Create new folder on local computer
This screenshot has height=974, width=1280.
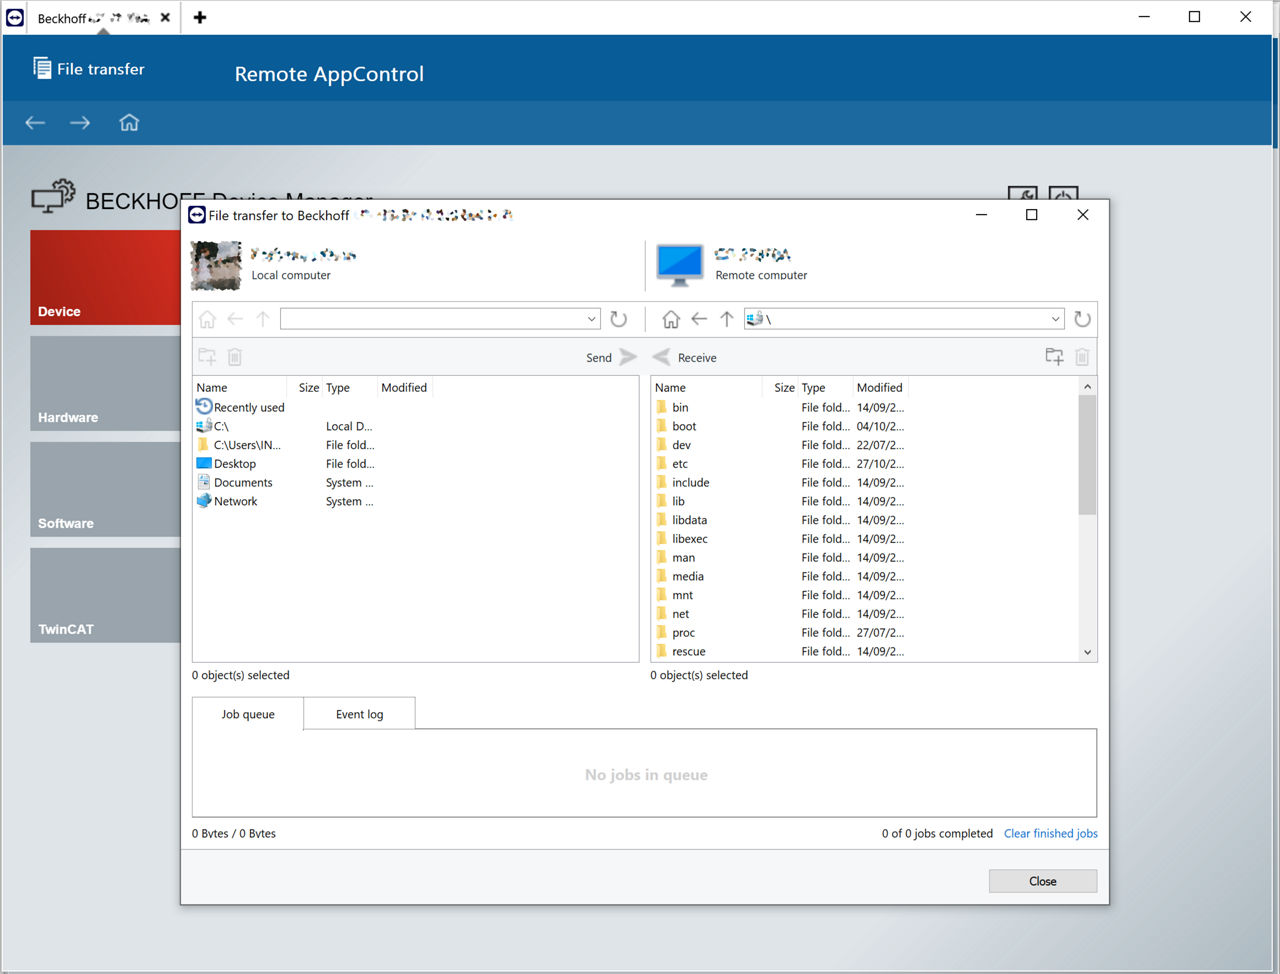point(207,357)
